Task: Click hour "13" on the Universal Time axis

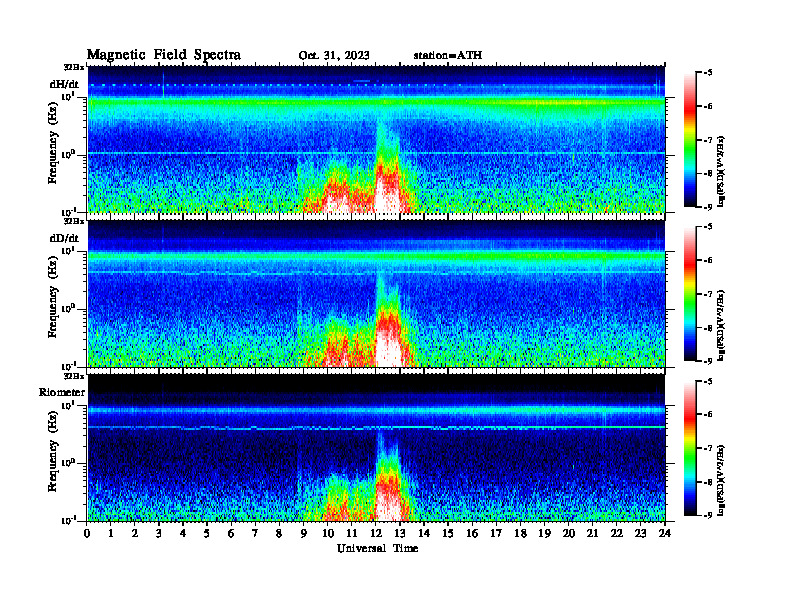Action: pos(400,533)
